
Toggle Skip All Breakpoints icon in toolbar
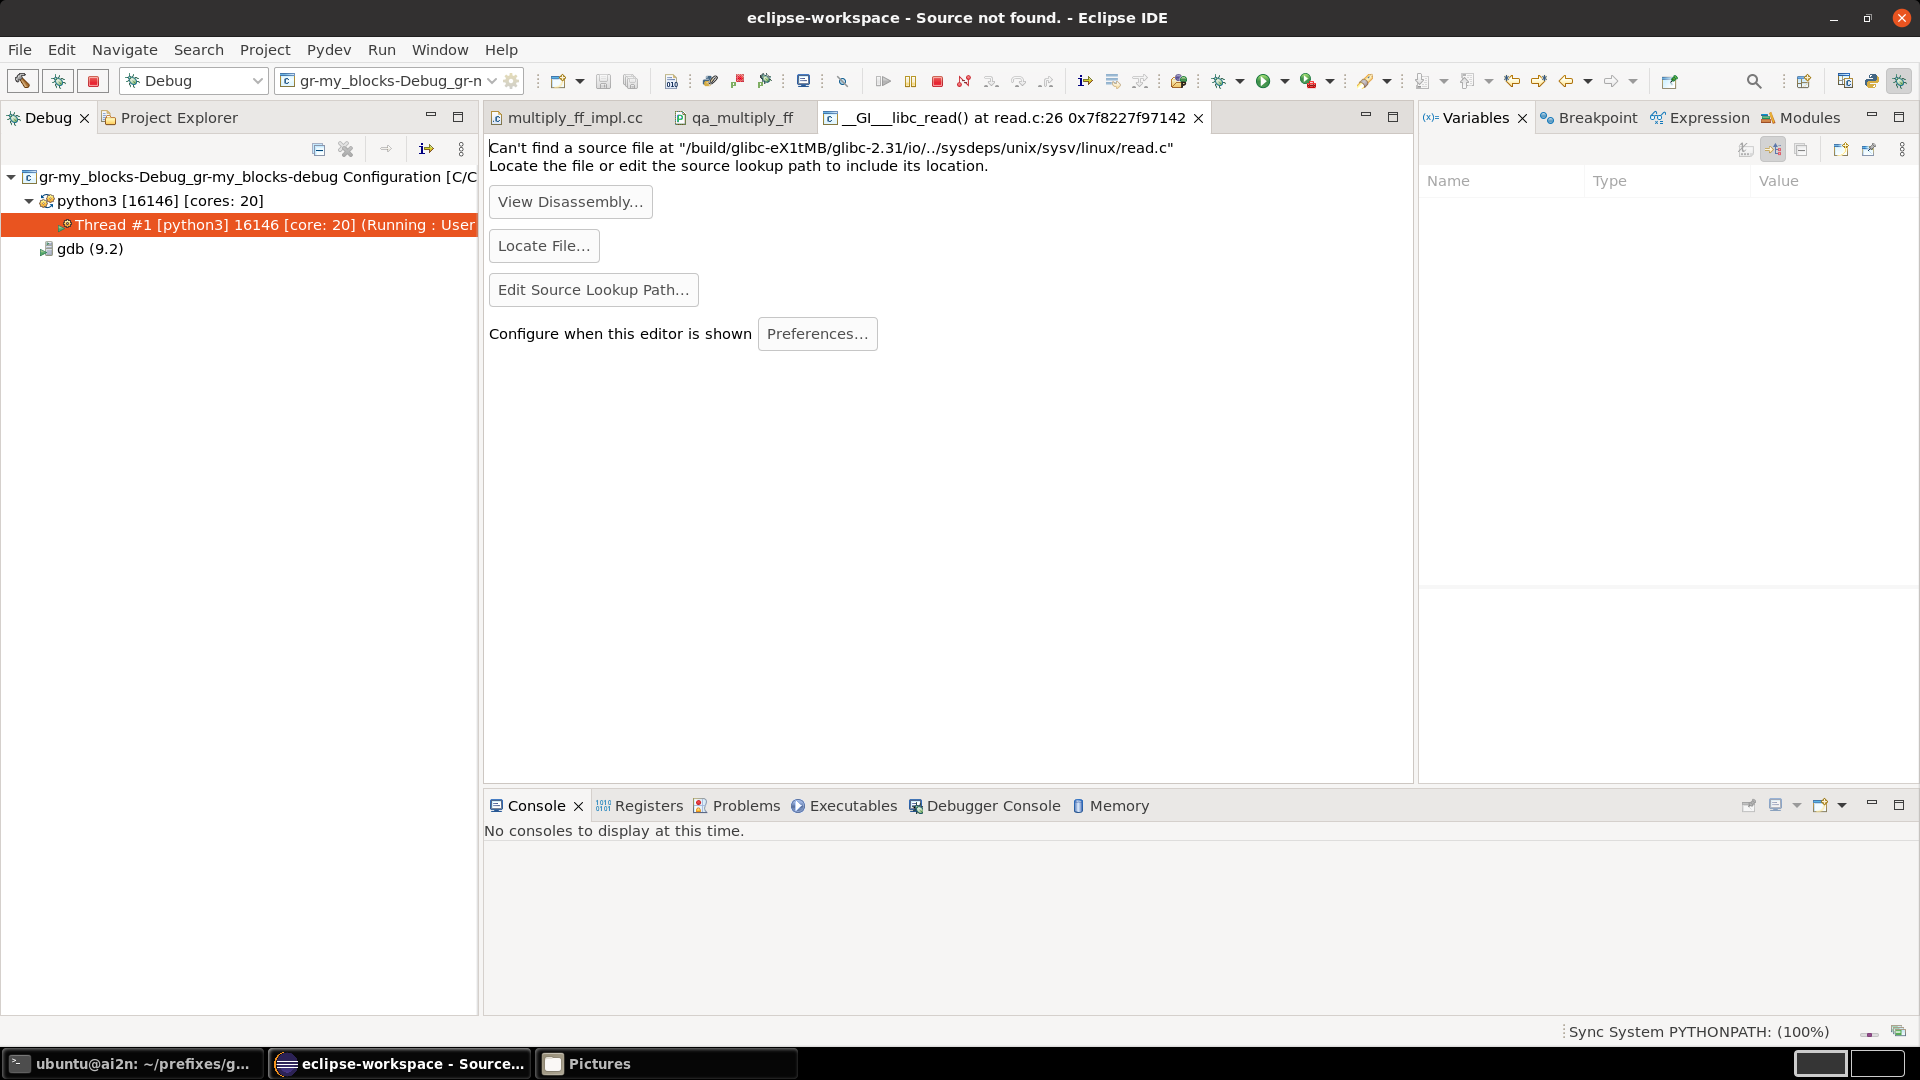tap(842, 81)
